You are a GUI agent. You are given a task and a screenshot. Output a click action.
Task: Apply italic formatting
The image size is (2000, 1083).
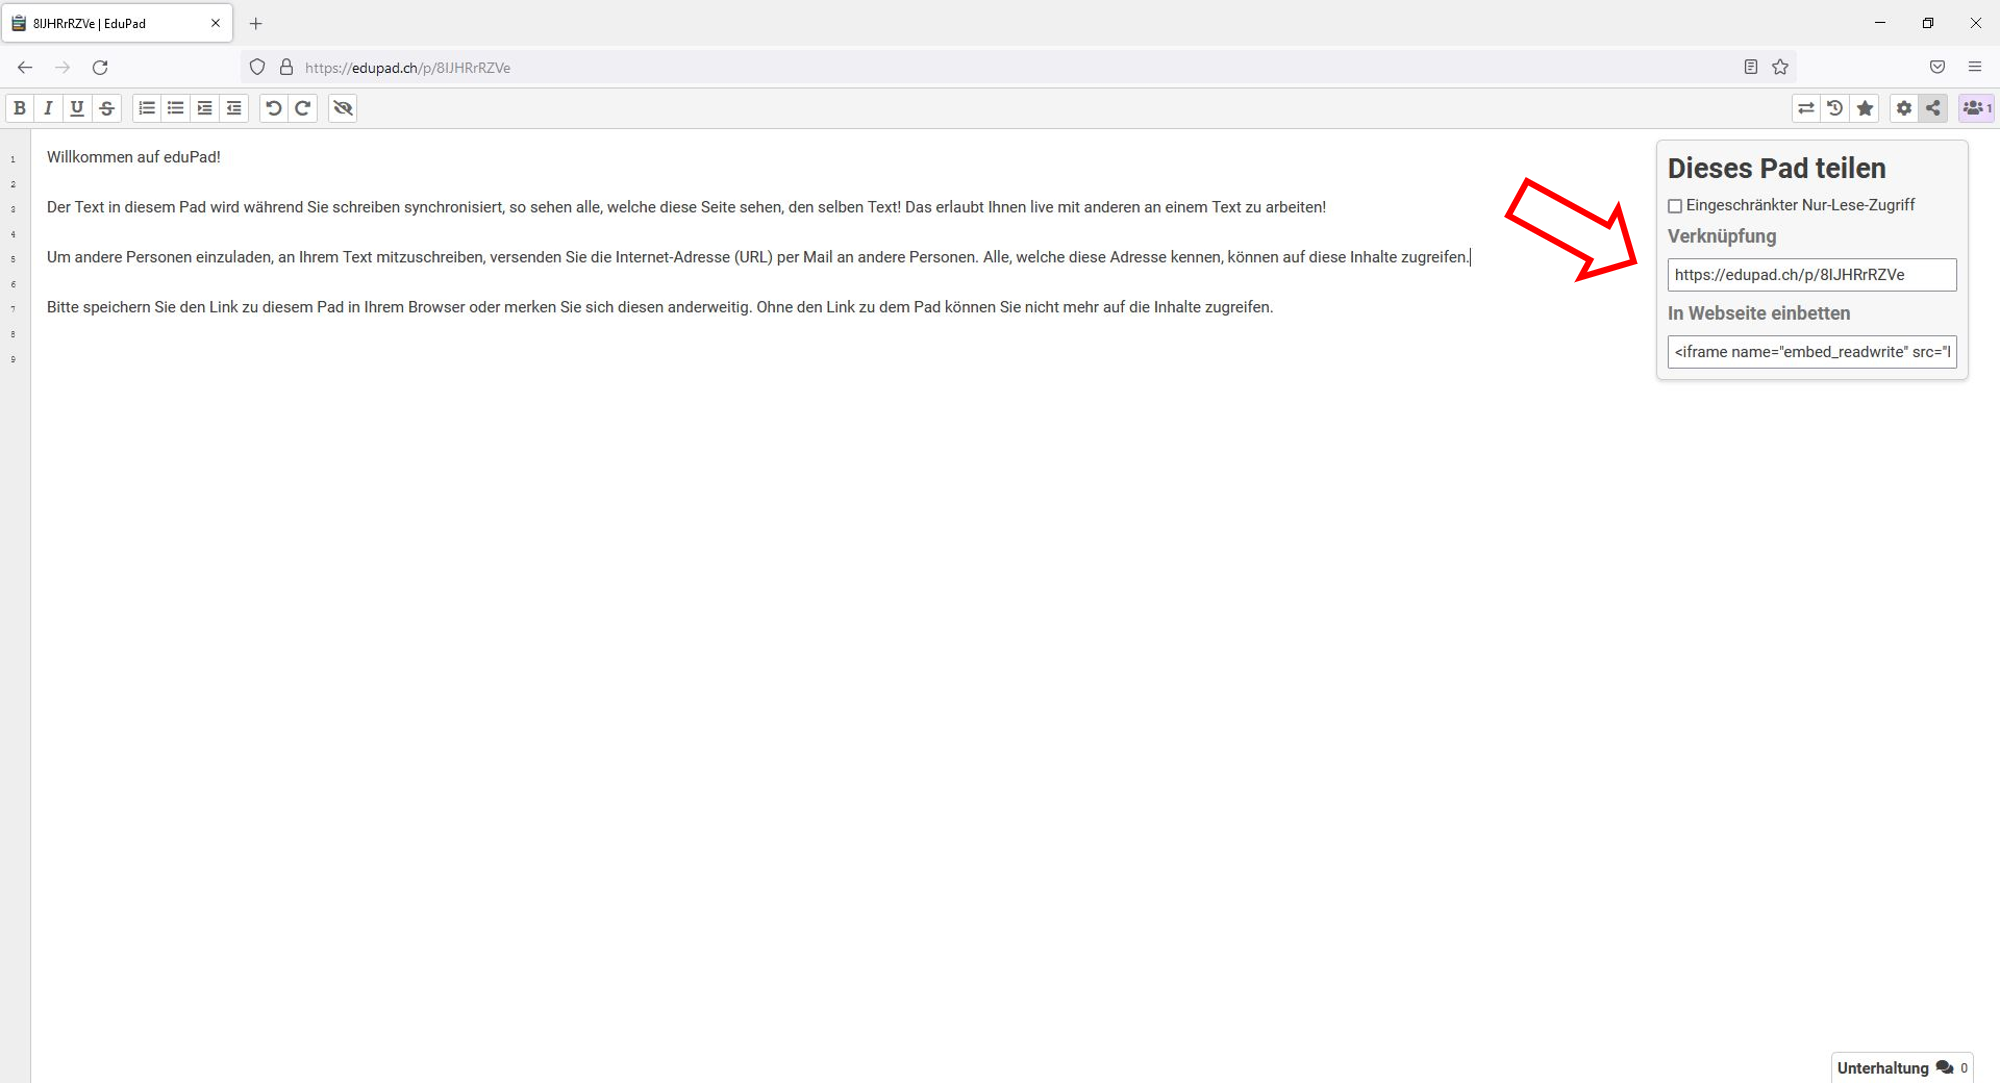48,108
